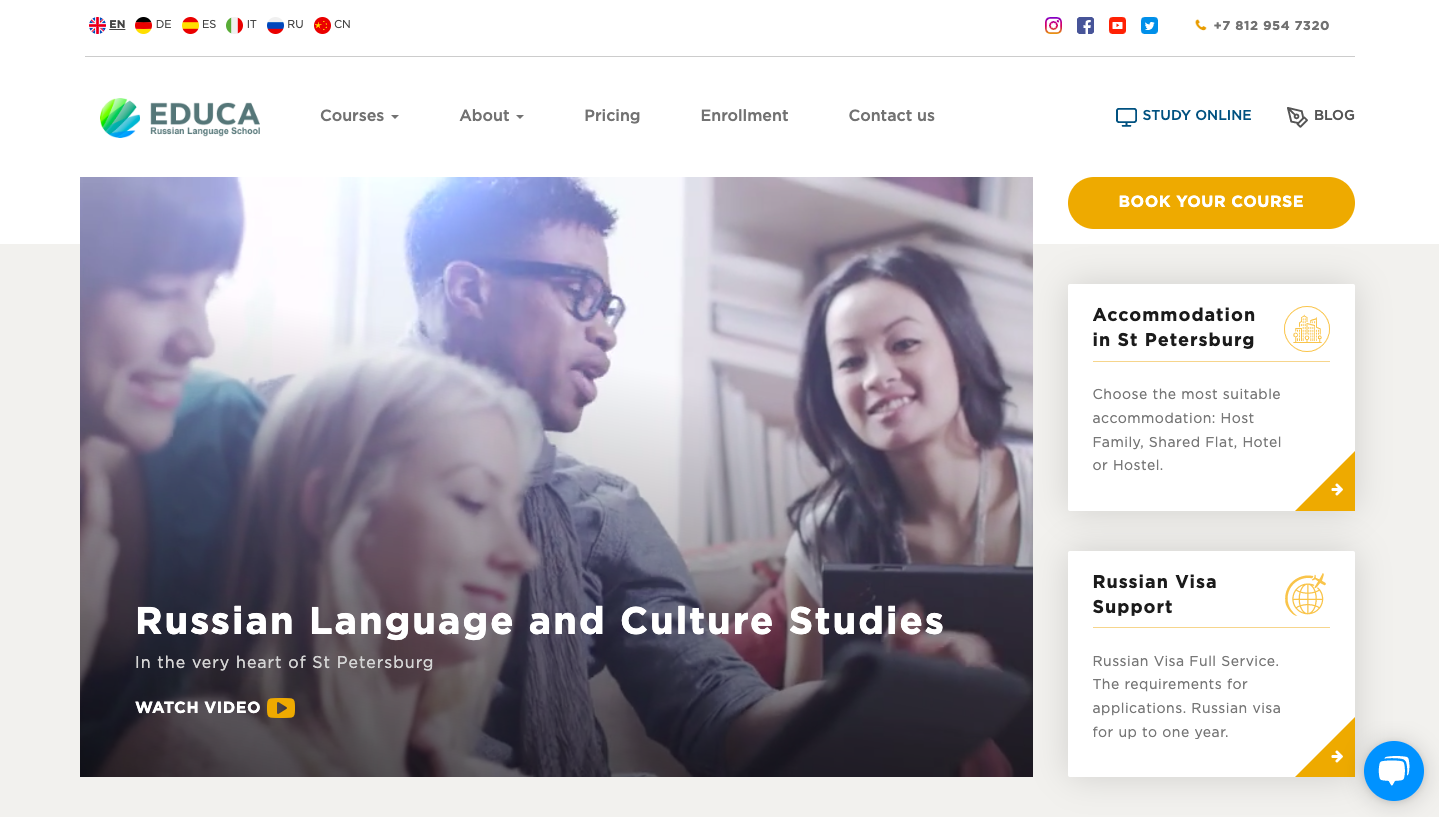Expand the About dropdown menu
This screenshot has width=1439, height=817.
point(491,116)
